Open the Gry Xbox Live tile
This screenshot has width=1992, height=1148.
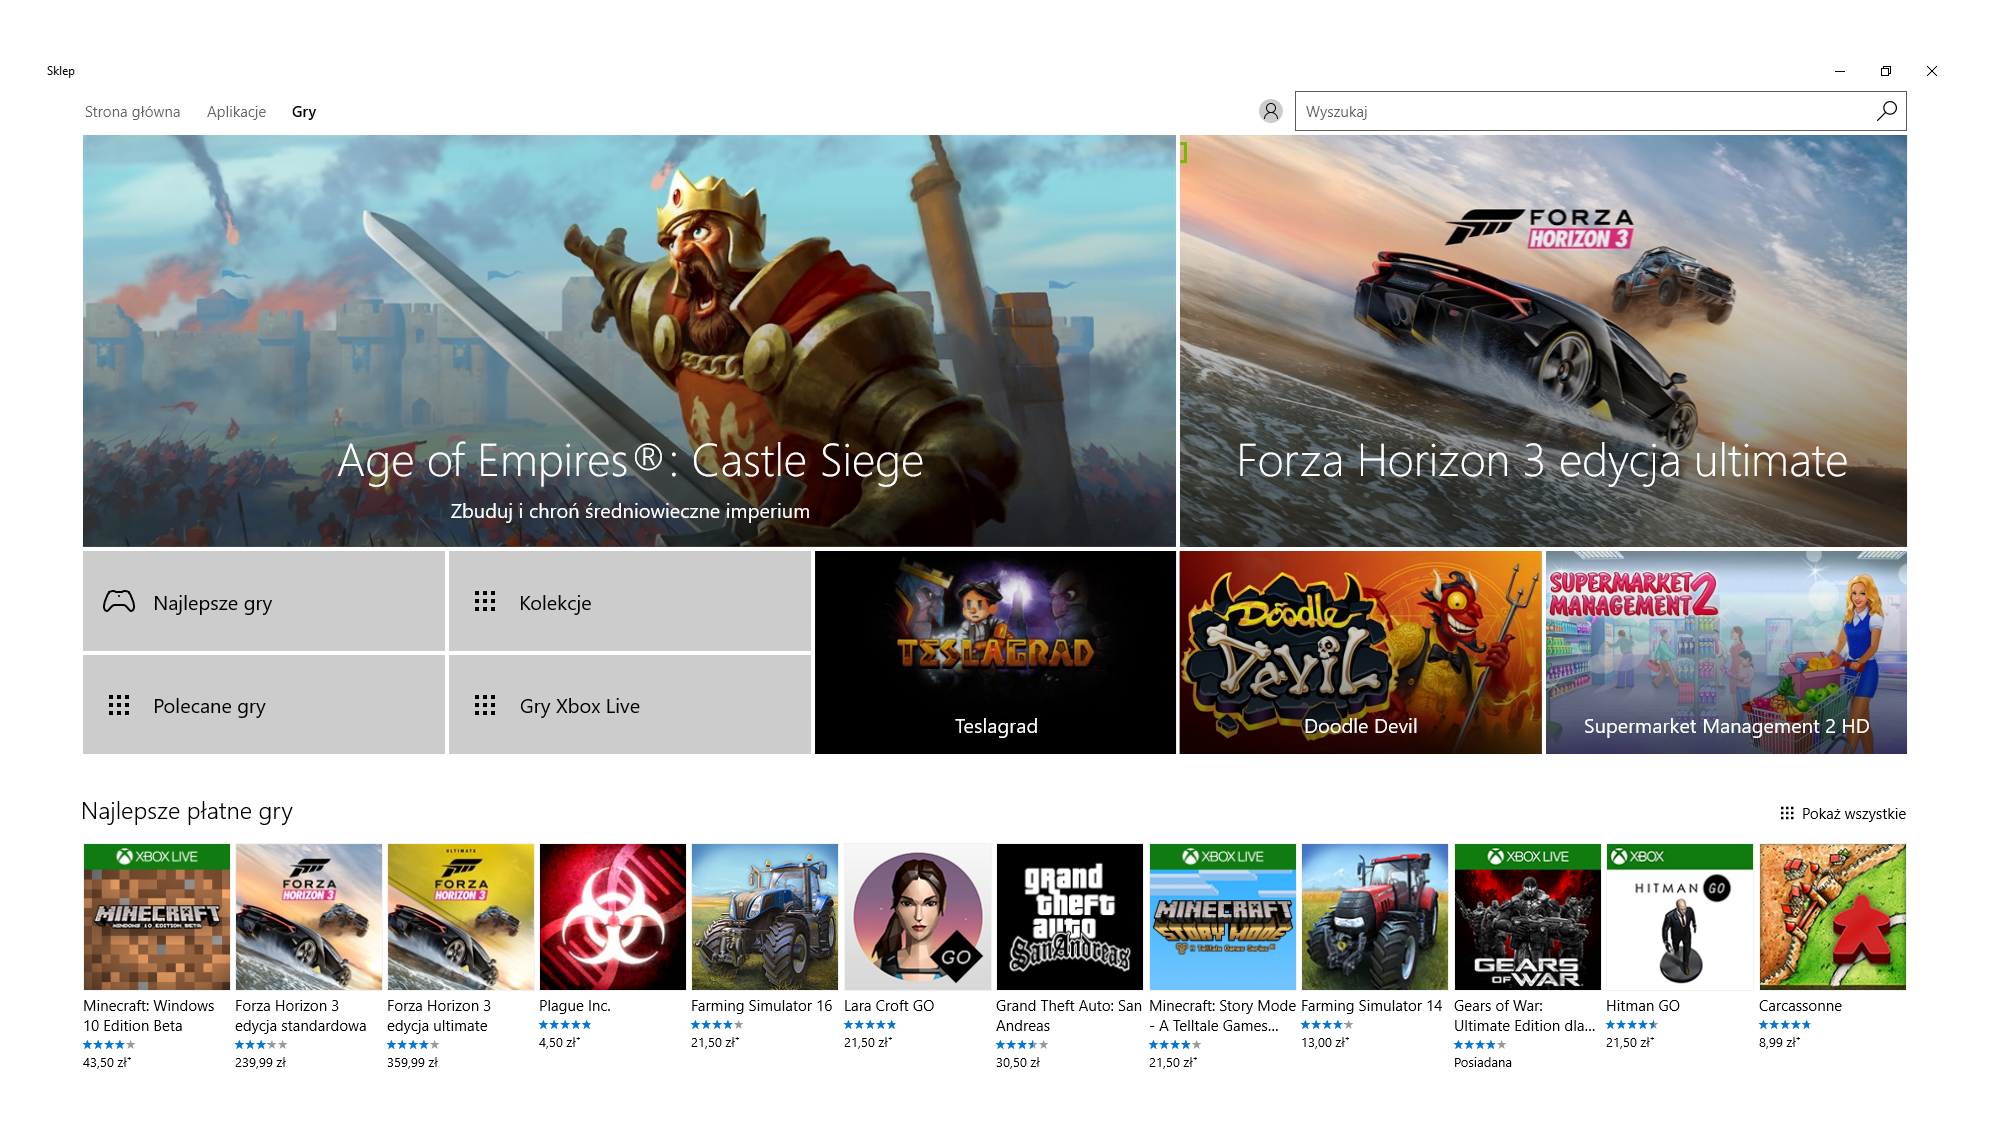[x=630, y=705]
